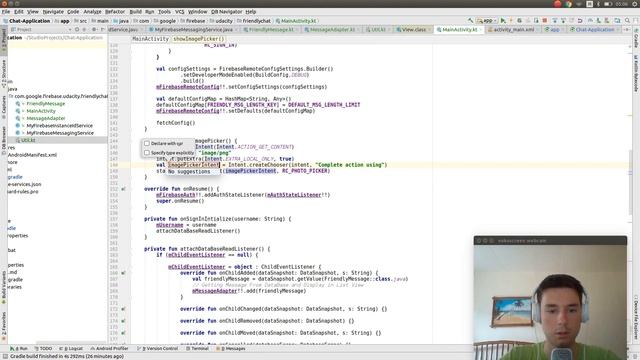
Task: Open the Chrome icon in system tray
Action: click(x=569, y=4)
